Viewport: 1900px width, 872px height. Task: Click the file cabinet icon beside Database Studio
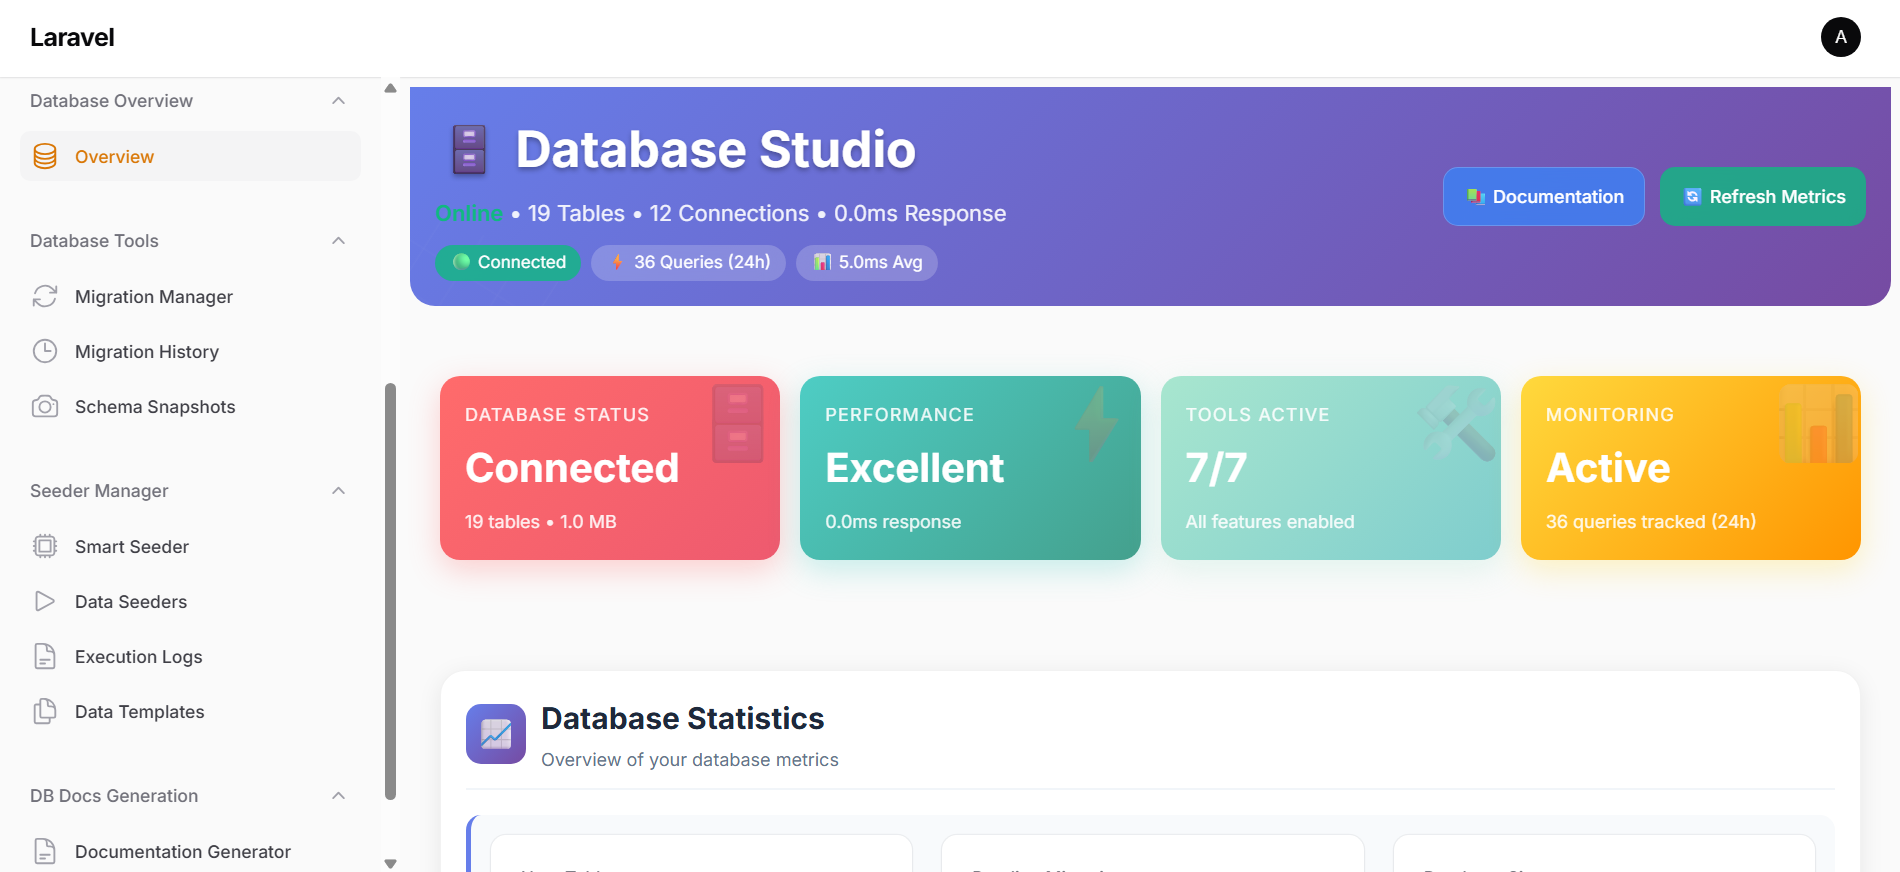(x=469, y=149)
